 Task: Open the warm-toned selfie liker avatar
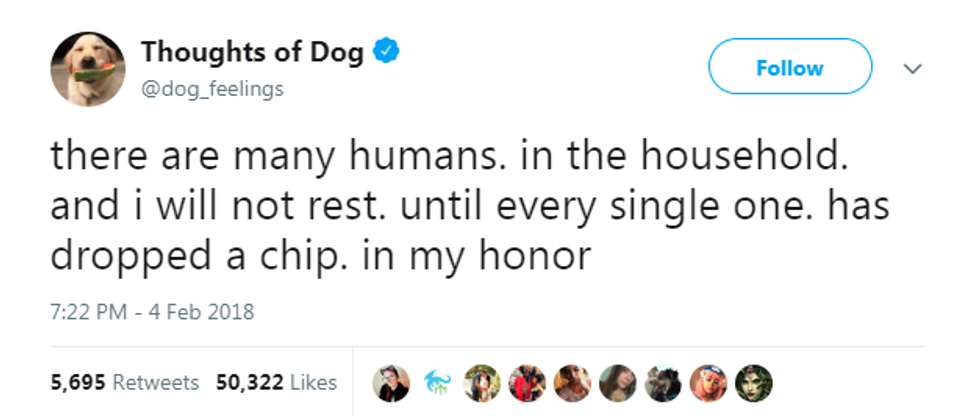tap(571, 383)
